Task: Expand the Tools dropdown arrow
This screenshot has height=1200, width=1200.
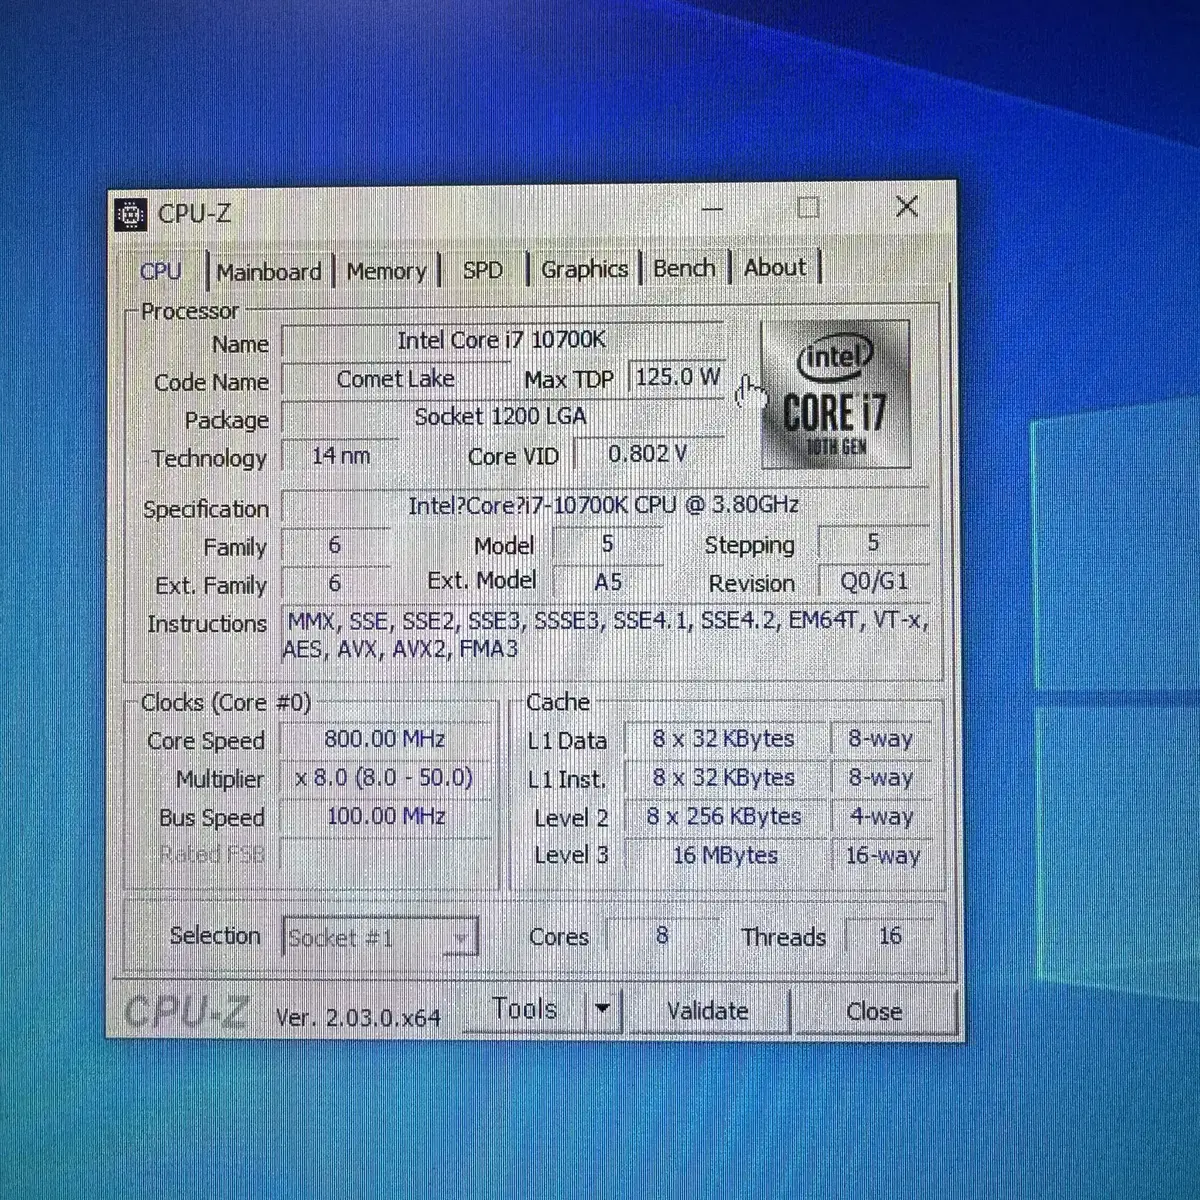Action: pyautogui.click(x=603, y=1009)
